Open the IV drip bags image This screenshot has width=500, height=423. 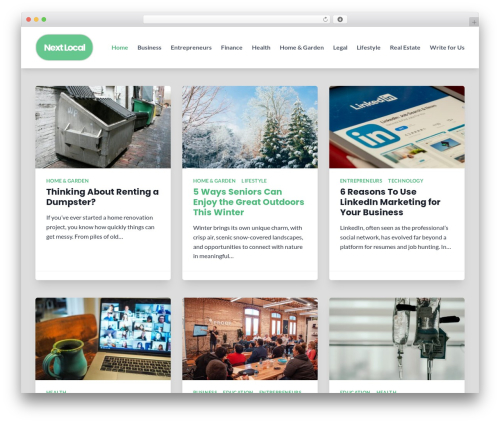[397, 339]
